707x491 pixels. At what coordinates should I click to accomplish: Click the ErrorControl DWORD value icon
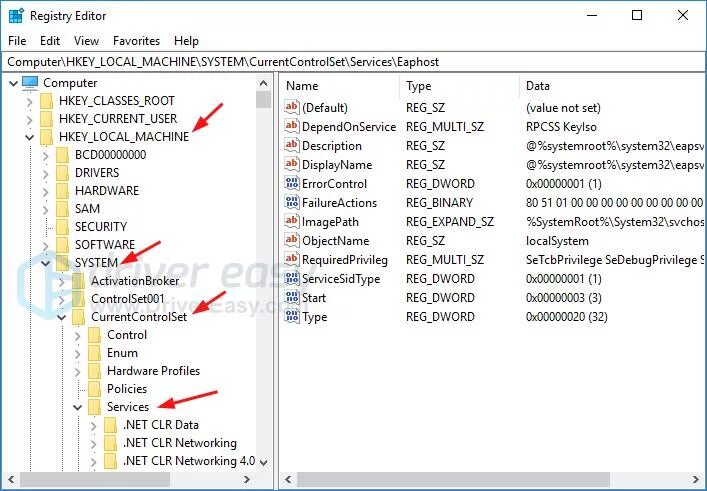[292, 184]
